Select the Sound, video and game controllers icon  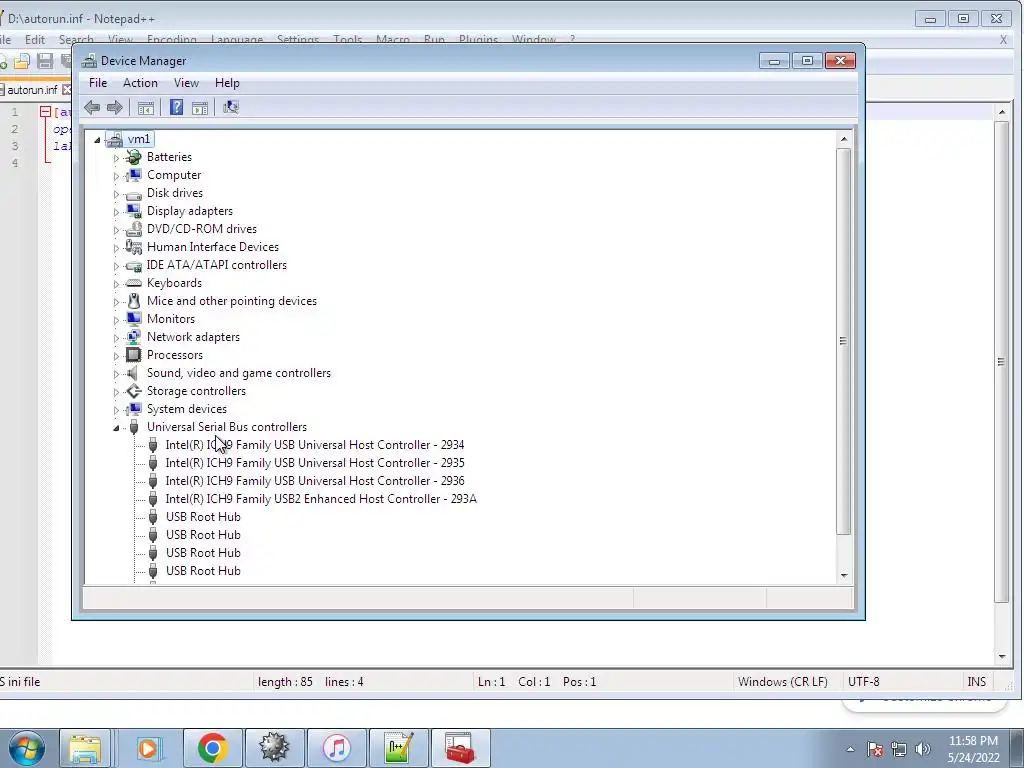(x=133, y=373)
